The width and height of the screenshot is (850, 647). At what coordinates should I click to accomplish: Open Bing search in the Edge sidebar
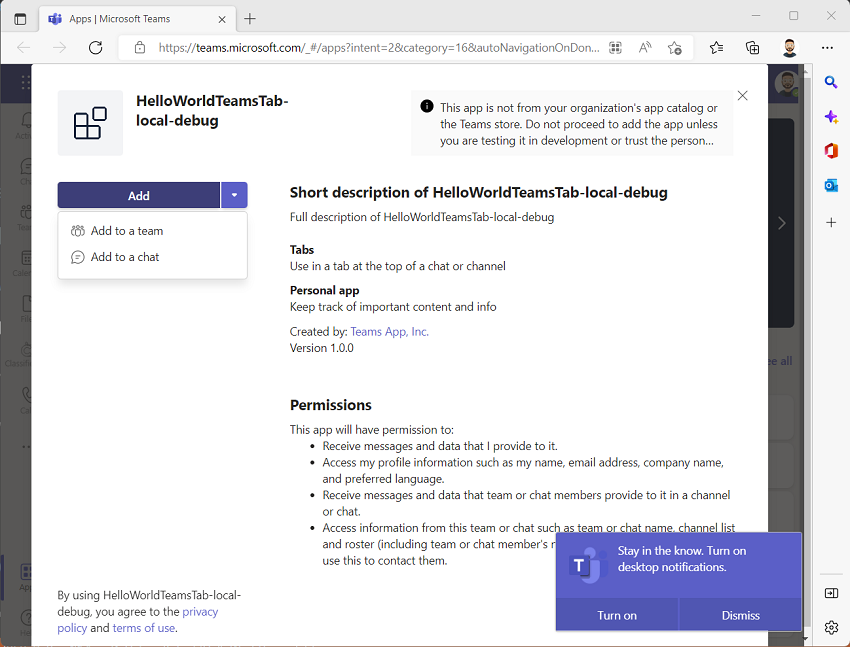[831, 82]
